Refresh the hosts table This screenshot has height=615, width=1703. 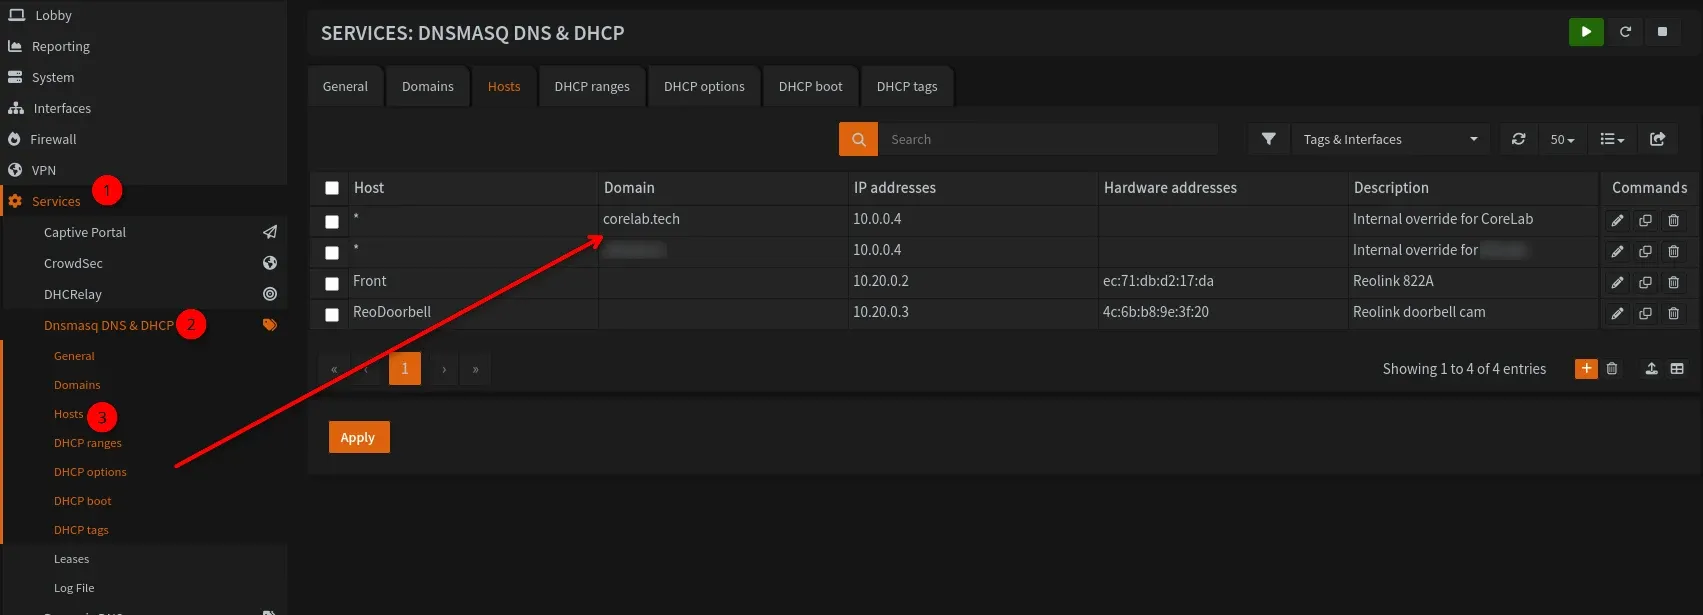(x=1518, y=139)
